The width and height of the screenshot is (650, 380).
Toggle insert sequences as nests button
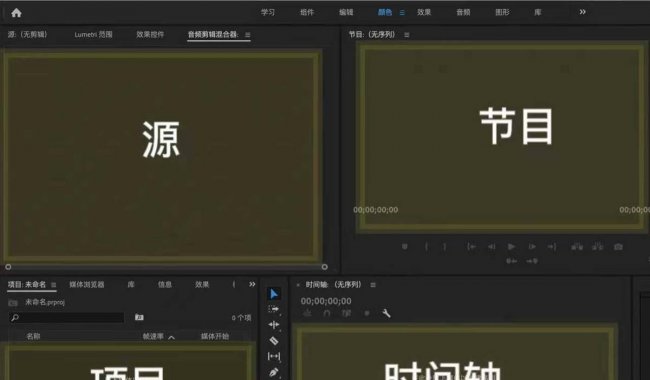[x=308, y=313]
